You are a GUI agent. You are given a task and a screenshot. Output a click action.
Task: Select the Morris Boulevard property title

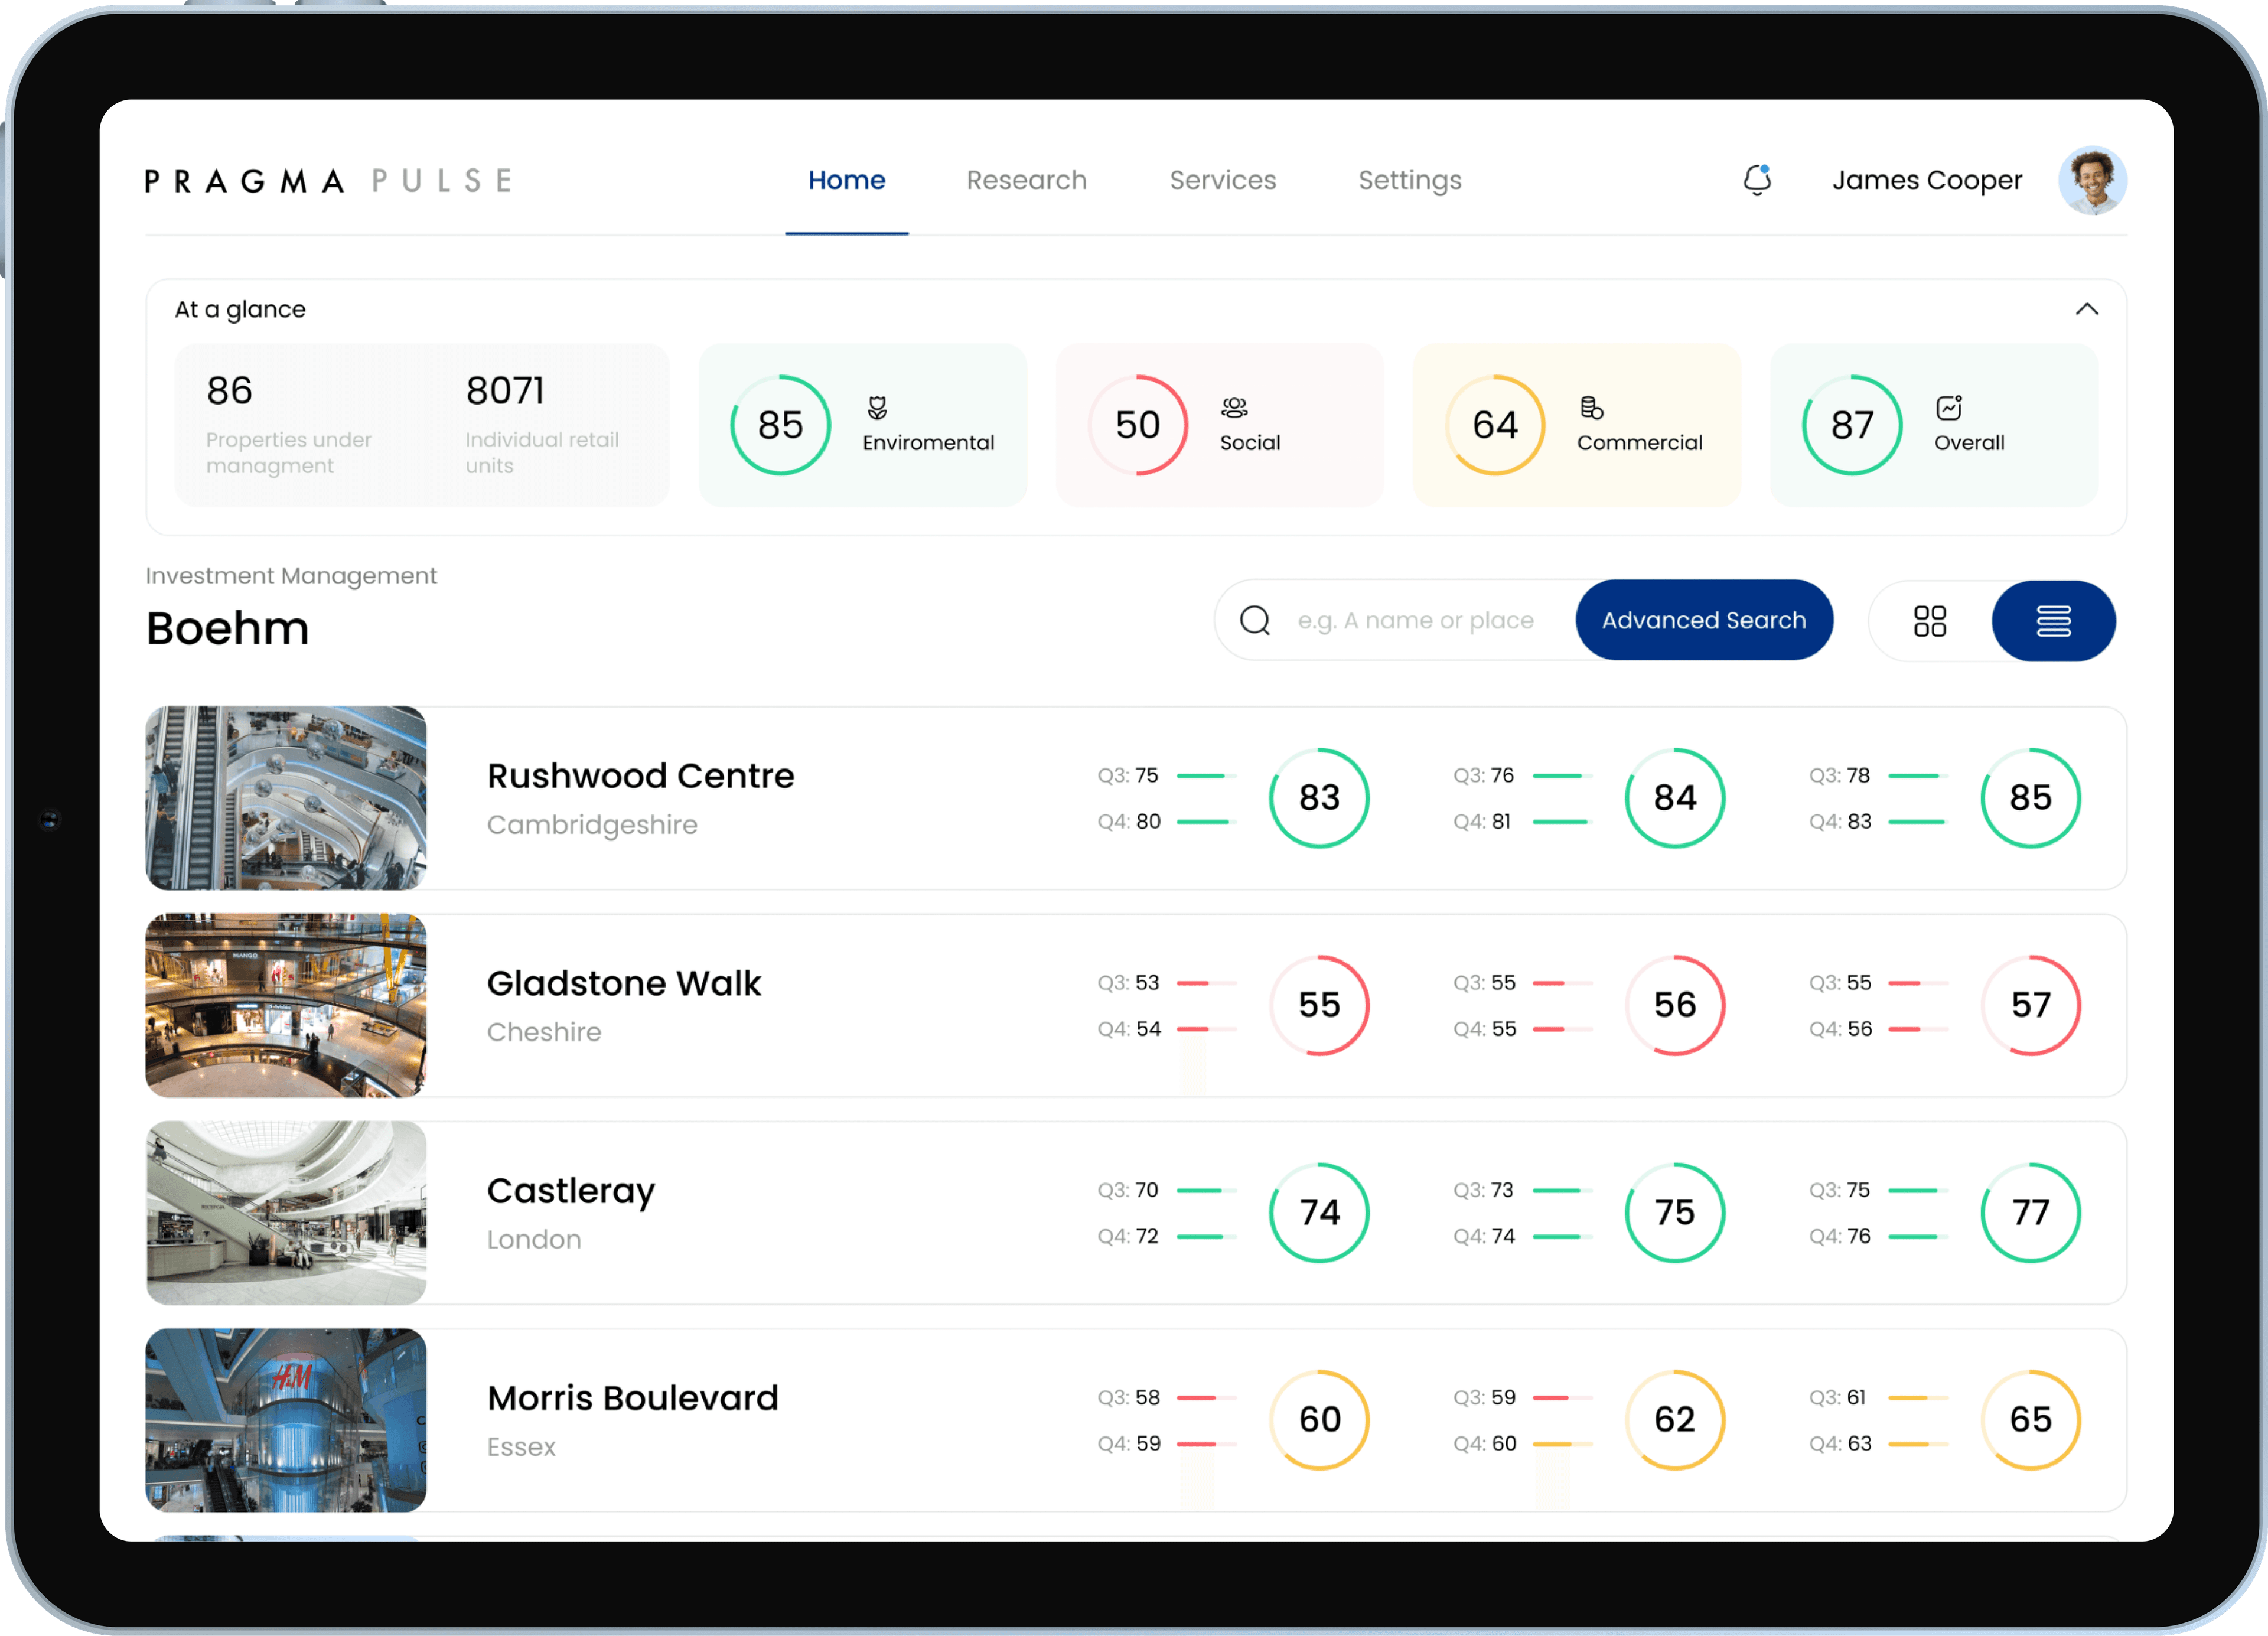coord(632,1398)
